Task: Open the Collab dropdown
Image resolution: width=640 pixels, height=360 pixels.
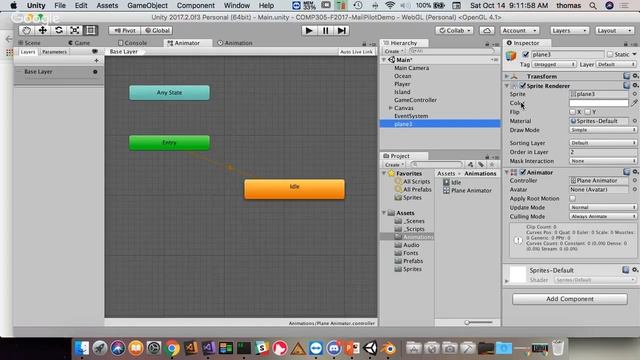Action: coord(454,31)
